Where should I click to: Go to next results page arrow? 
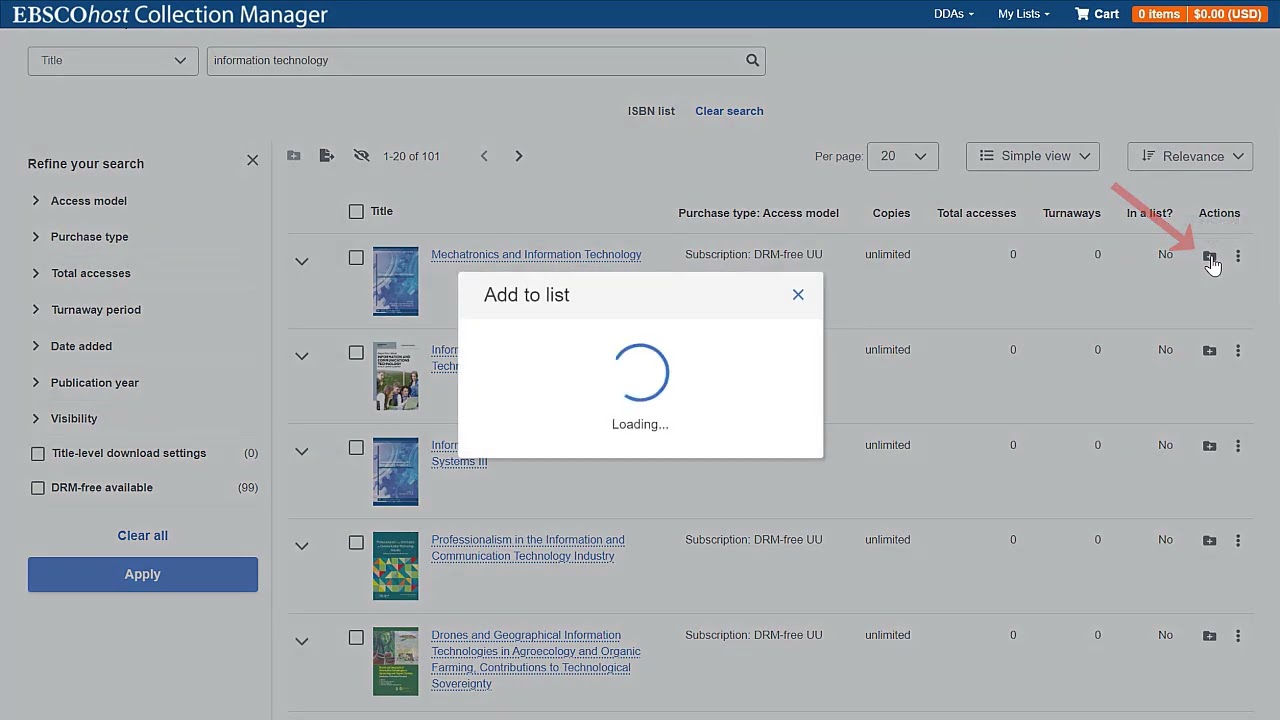tap(518, 156)
